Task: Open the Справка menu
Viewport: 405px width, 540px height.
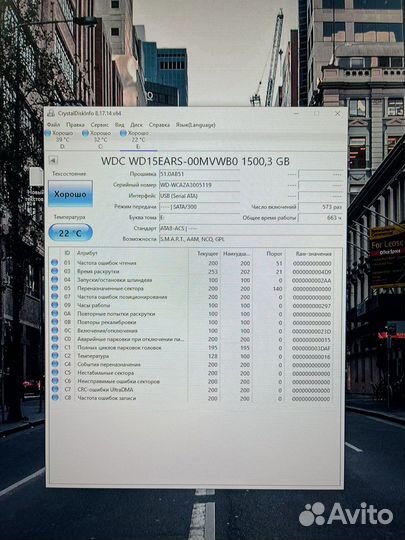Action: [x=159, y=125]
